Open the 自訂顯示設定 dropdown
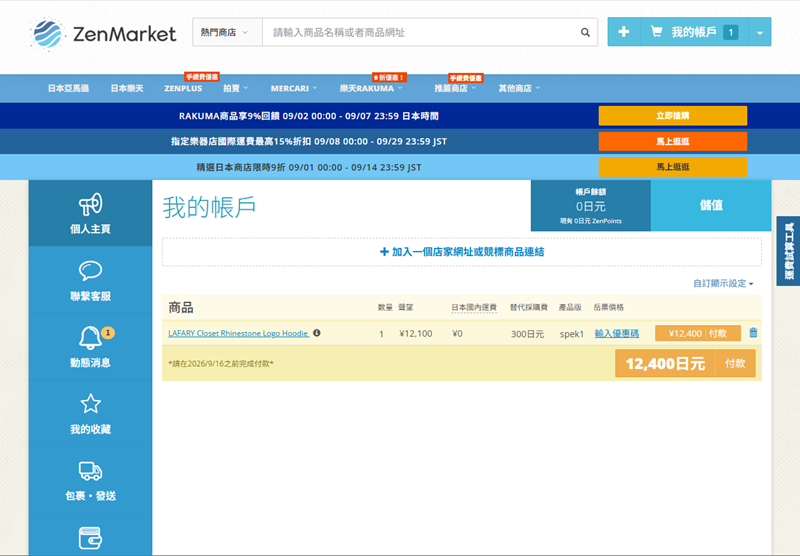800x556 pixels. pyautogui.click(x=723, y=283)
